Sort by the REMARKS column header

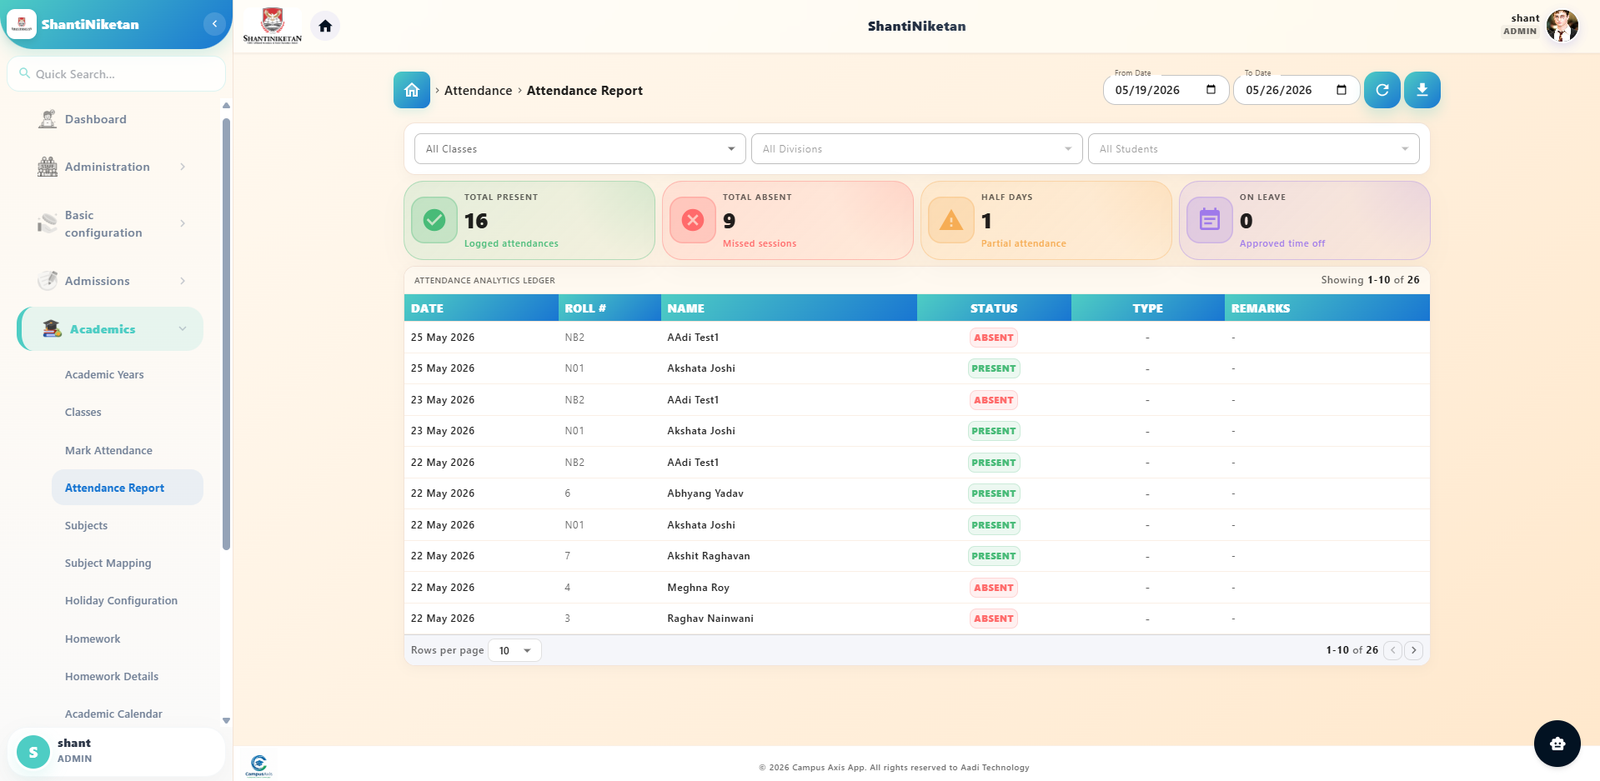(x=1327, y=308)
